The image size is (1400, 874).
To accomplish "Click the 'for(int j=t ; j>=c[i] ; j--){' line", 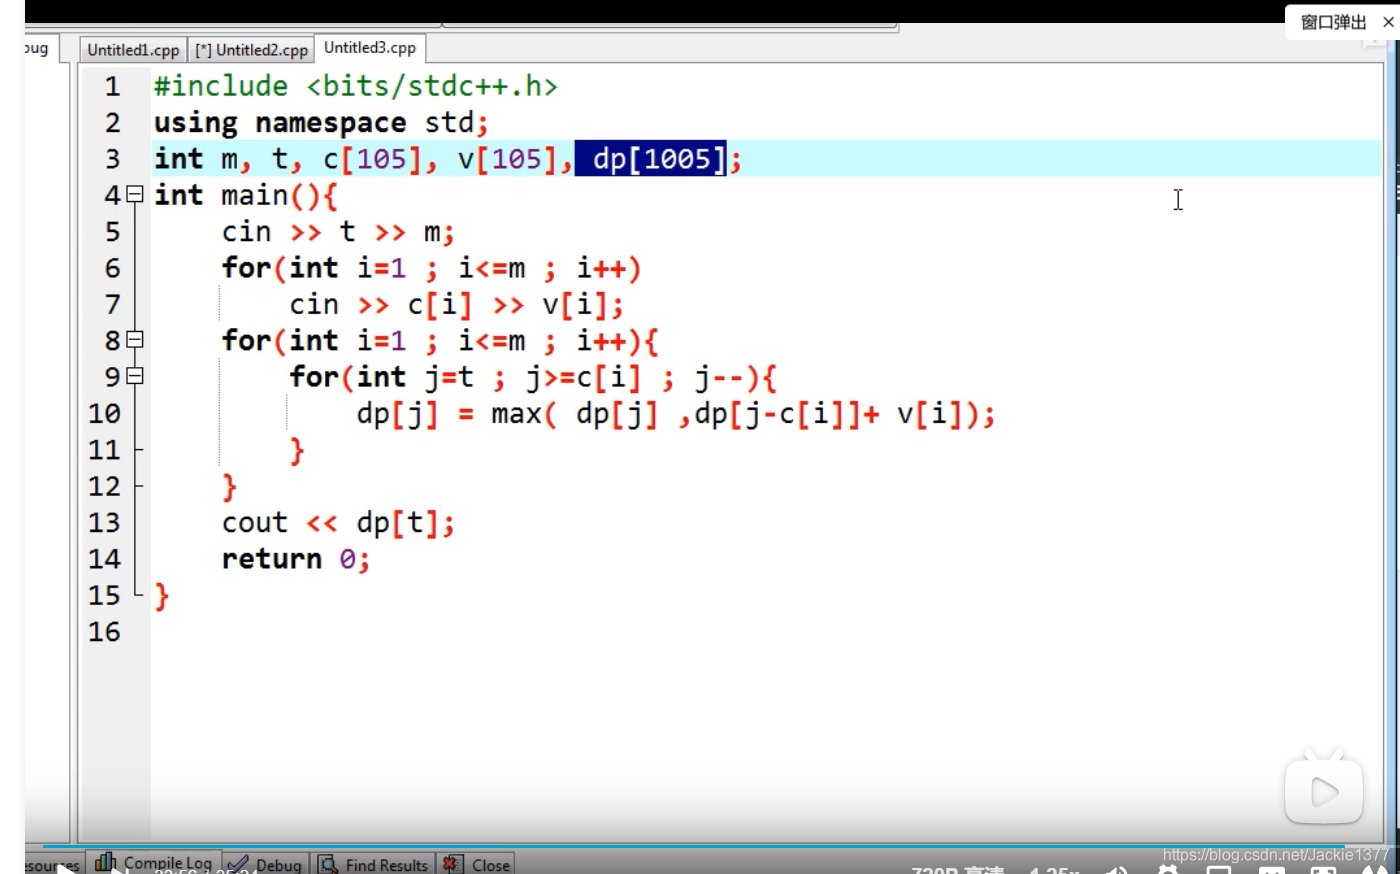I will (x=533, y=377).
